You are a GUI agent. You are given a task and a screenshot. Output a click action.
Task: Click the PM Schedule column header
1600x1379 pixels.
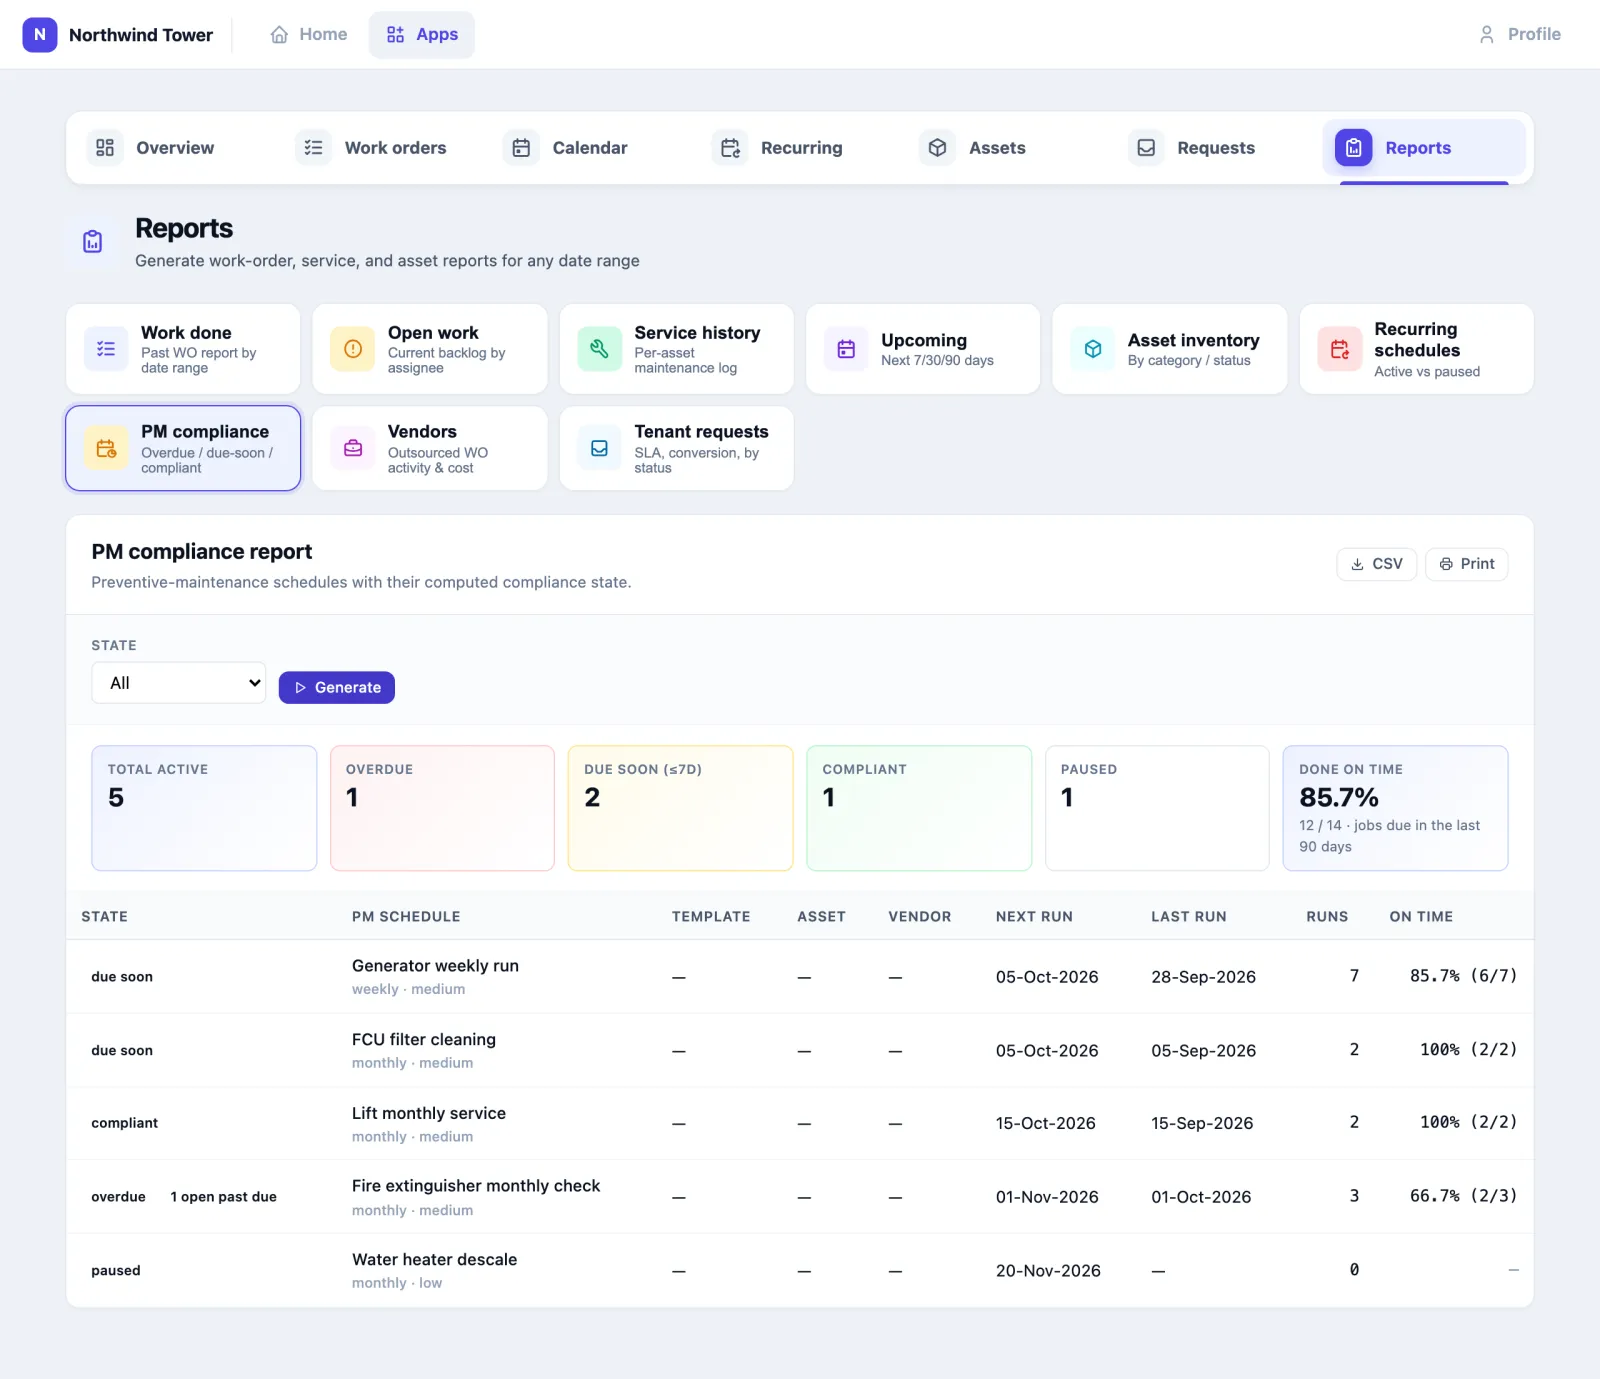coord(406,917)
